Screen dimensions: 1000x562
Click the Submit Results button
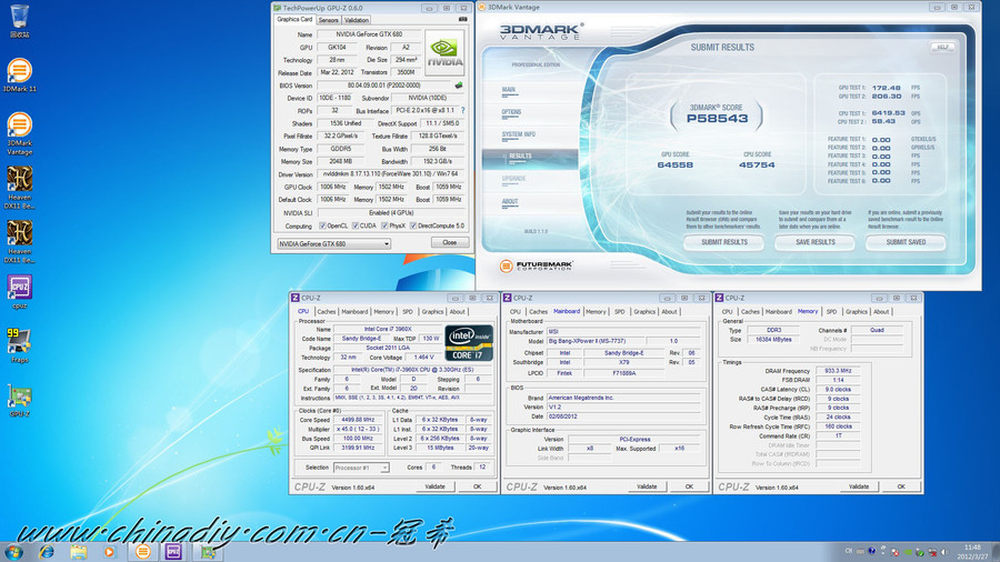(724, 242)
